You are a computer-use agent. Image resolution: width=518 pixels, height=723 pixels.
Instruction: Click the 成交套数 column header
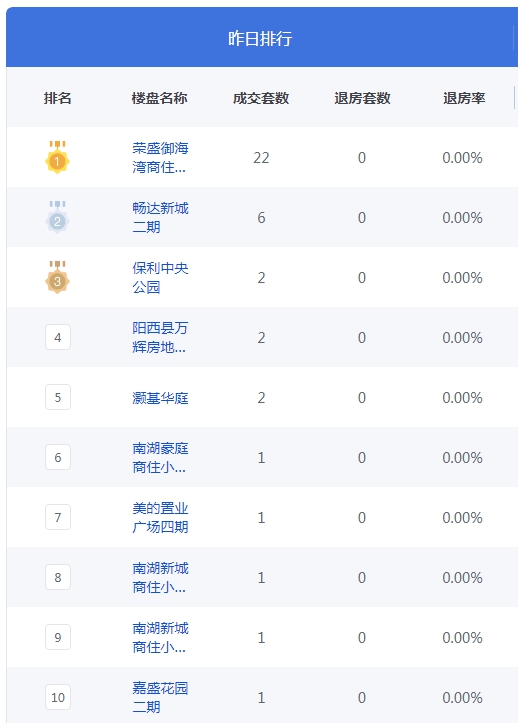(261, 98)
